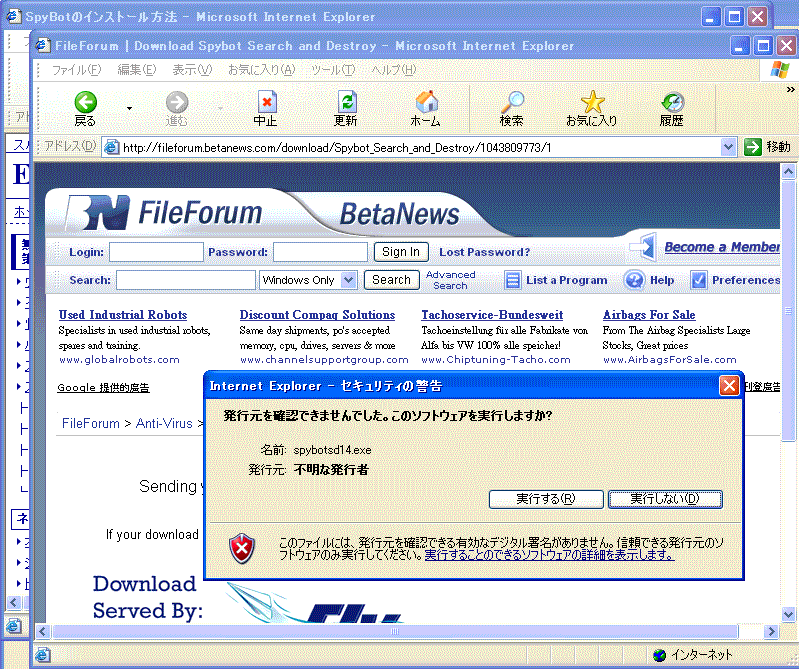Click the 実行する(R) run button
Image resolution: width=799 pixels, height=669 pixels.
click(546, 499)
